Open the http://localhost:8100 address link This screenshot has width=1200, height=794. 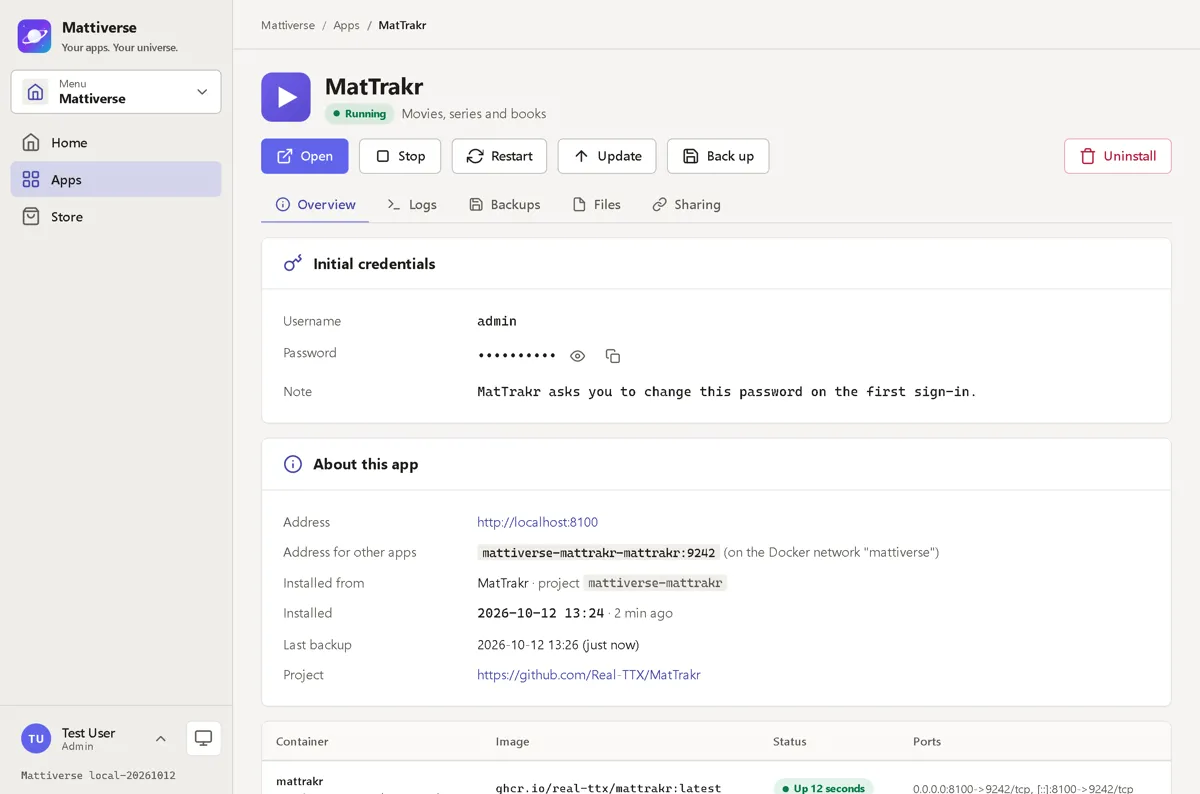point(538,522)
